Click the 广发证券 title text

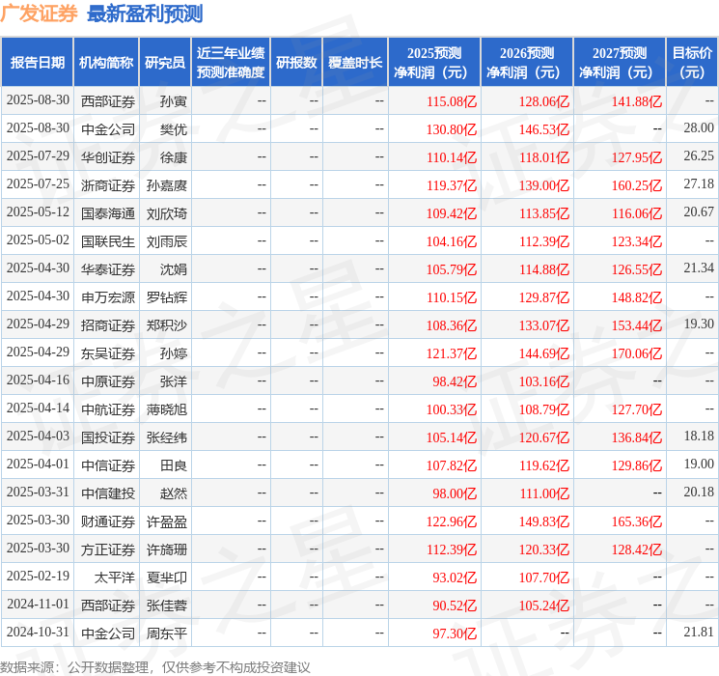coord(39,14)
